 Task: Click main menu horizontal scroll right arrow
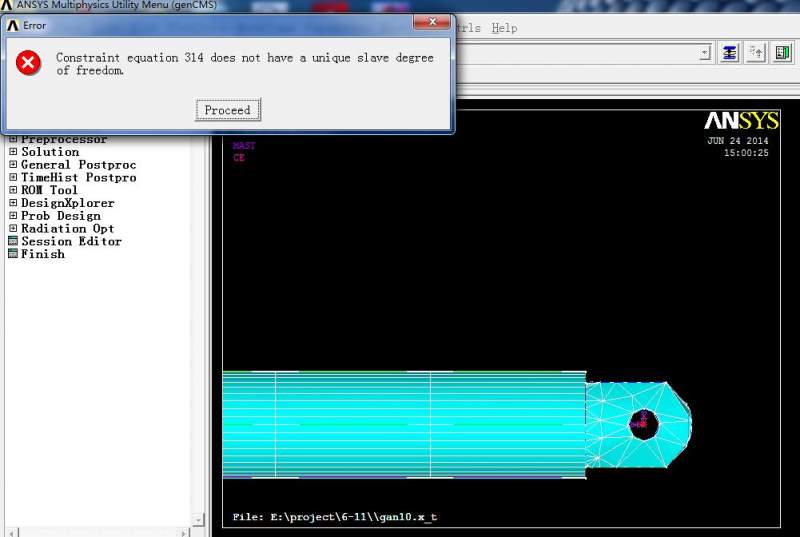184,532
